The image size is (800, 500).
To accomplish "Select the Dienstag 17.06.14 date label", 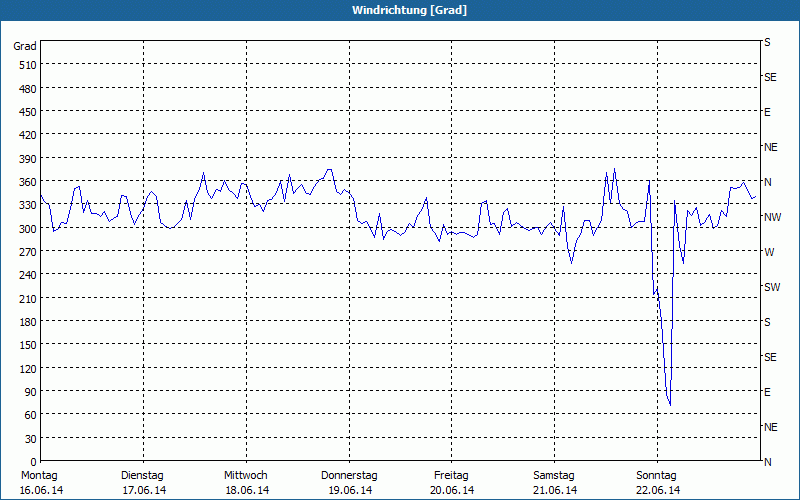I will pos(143,483).
